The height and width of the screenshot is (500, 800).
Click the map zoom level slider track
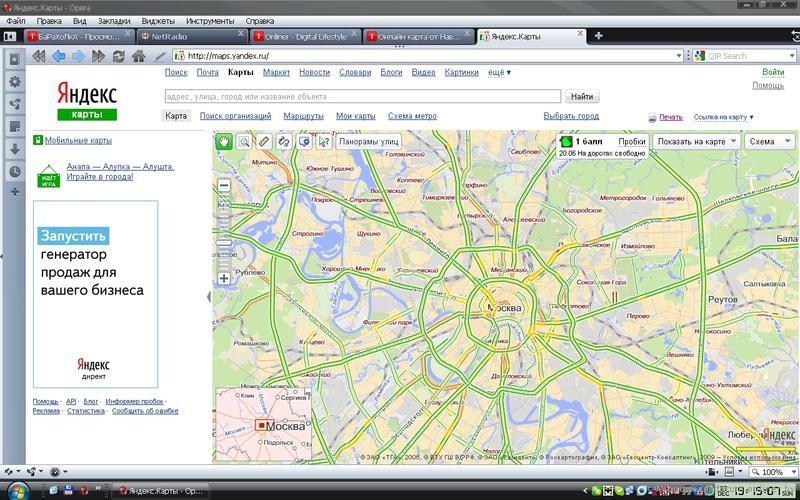pyautogui.click(x=224, y=232)
